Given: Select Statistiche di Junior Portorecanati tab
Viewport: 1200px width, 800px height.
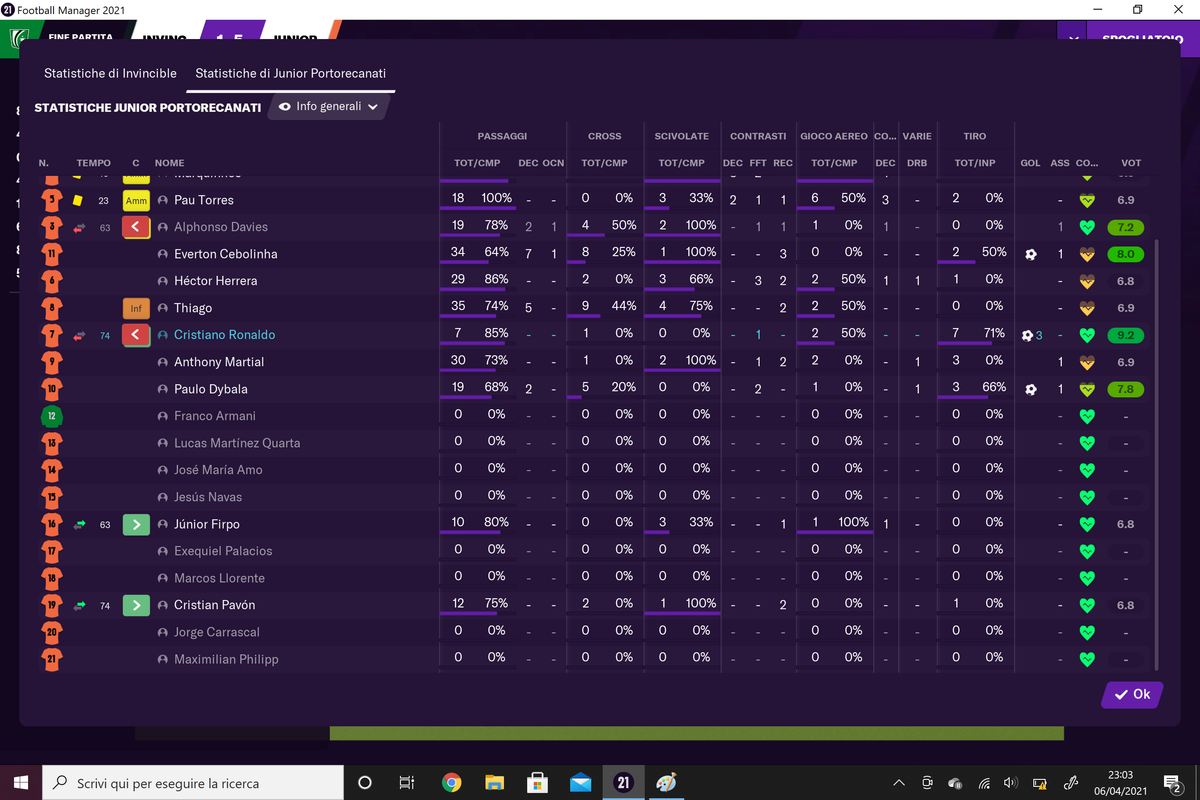Looking at the screenshot, I should tap(291, 73).
